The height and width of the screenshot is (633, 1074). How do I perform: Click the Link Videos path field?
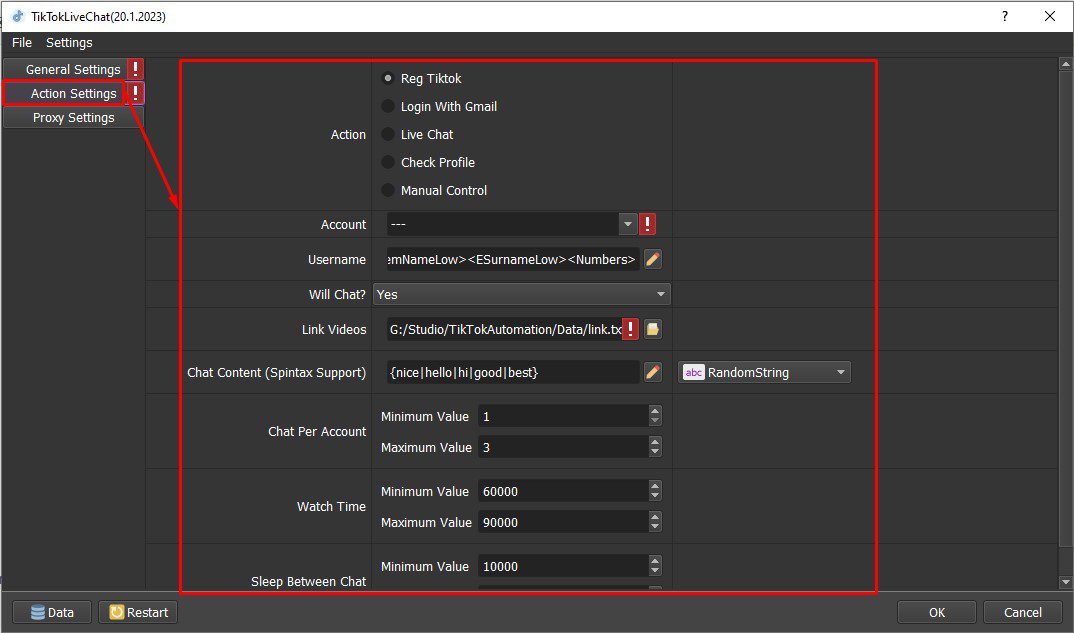505,329
